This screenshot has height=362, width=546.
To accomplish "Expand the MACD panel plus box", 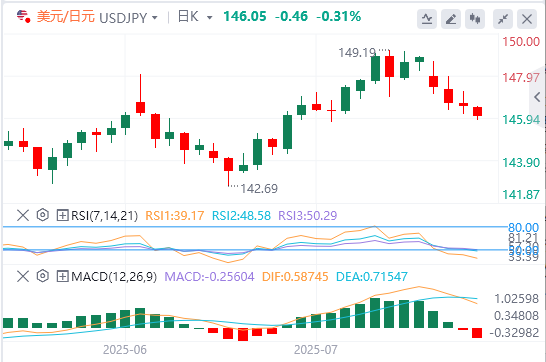I will 62,277.
